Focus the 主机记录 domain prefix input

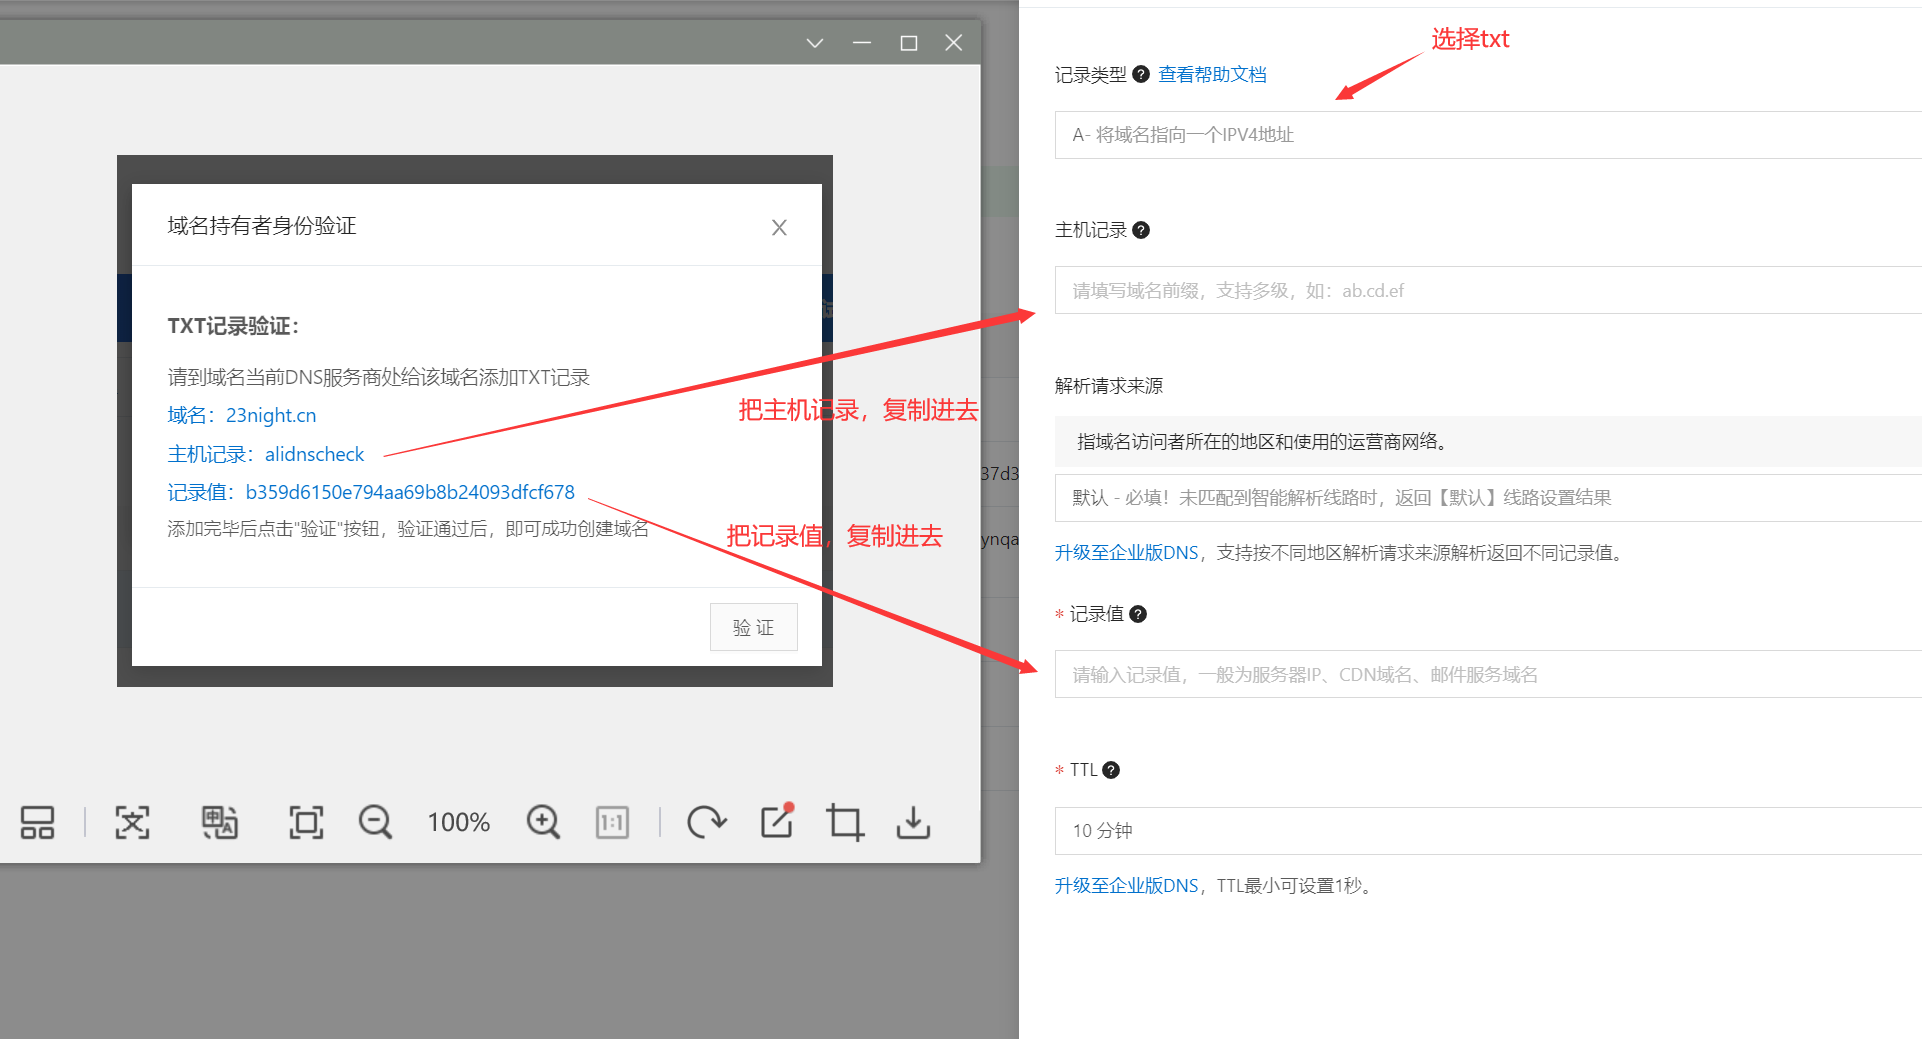(1488, 290)
